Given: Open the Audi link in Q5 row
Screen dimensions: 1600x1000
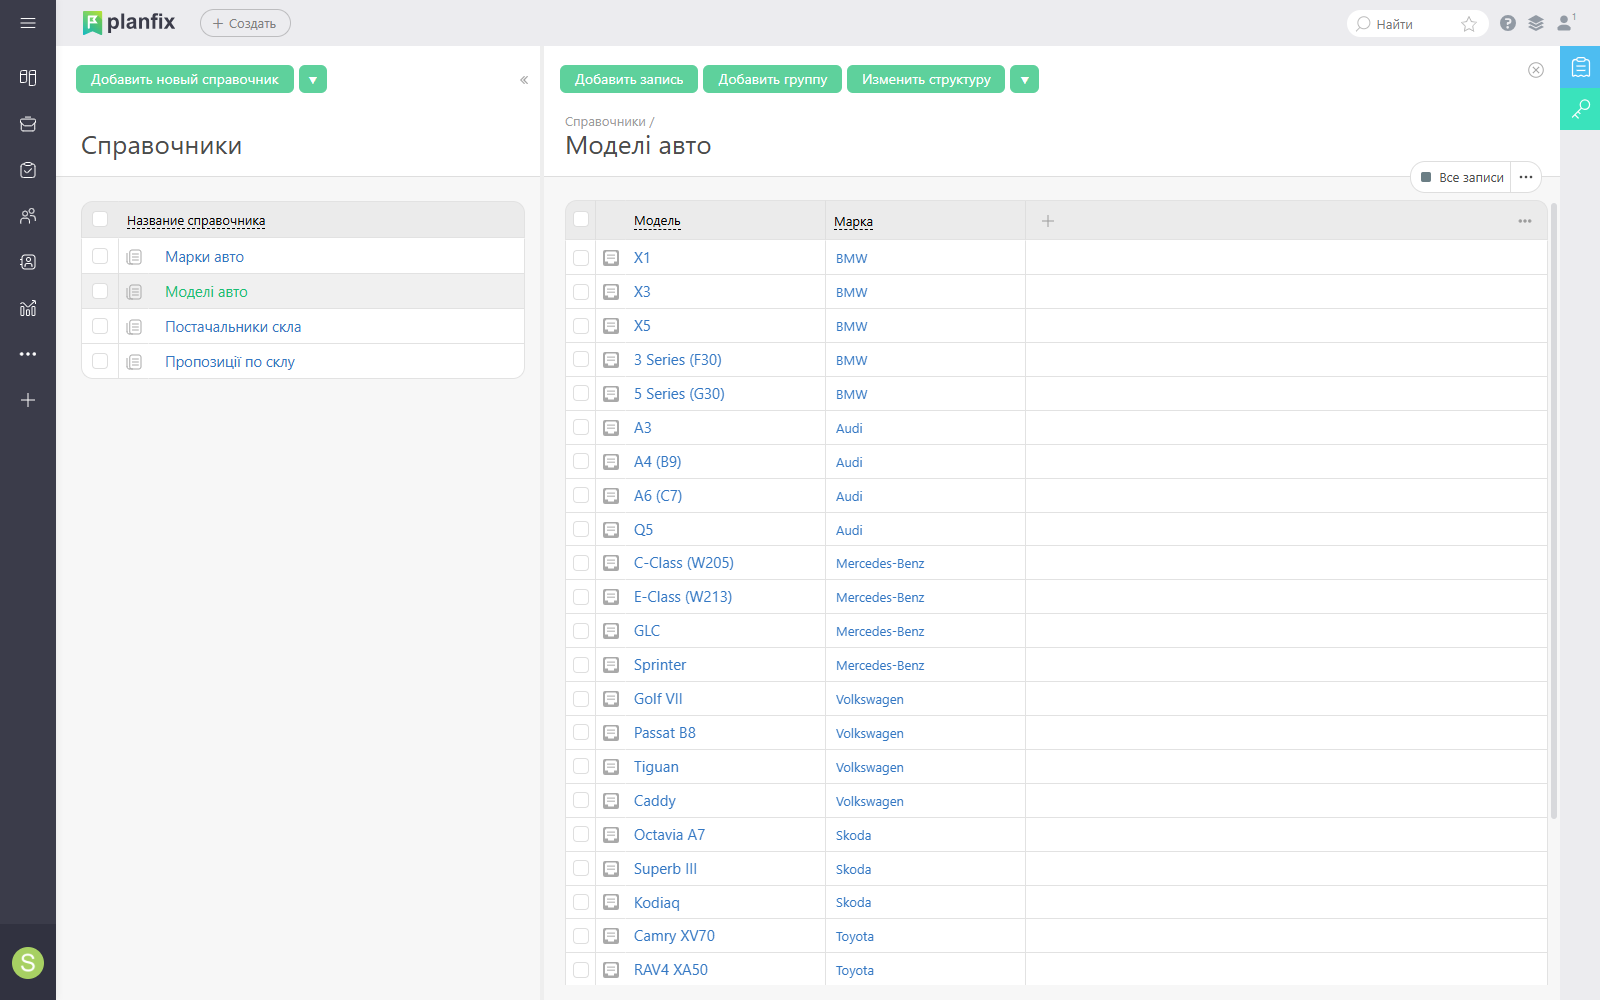Looking at the screenshot, I should 849,530.
